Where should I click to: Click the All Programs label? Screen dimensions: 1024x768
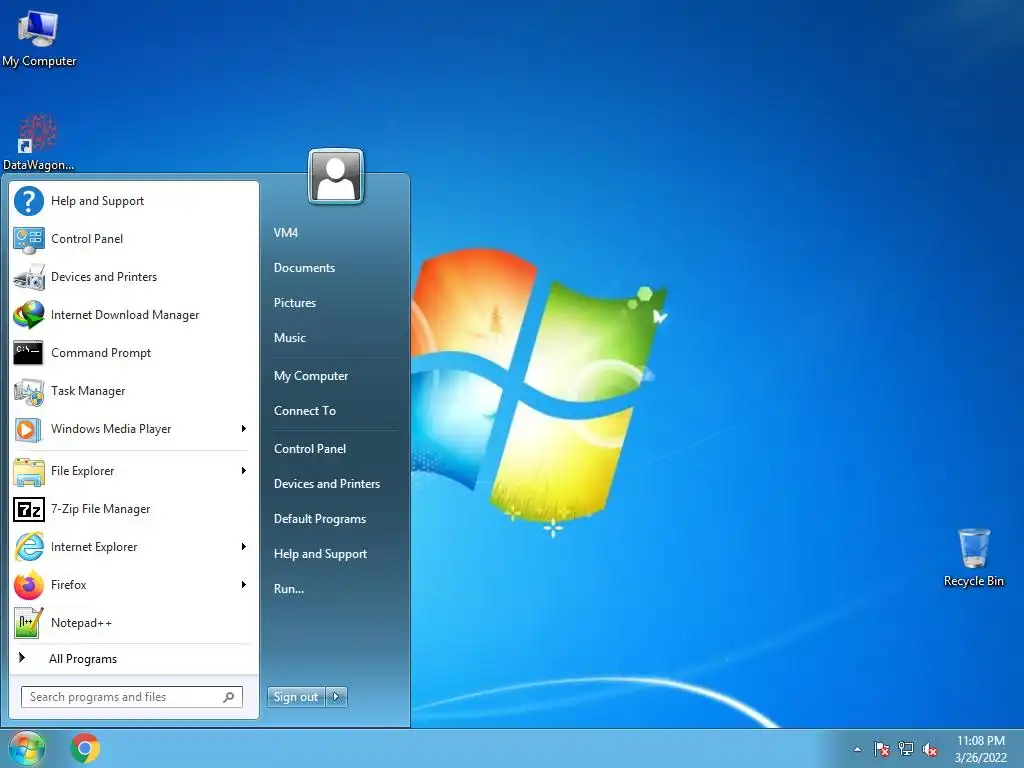coord(83,659)
